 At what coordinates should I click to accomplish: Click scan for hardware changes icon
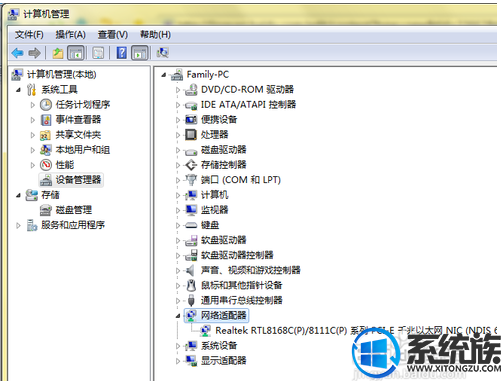click(163, 53)
